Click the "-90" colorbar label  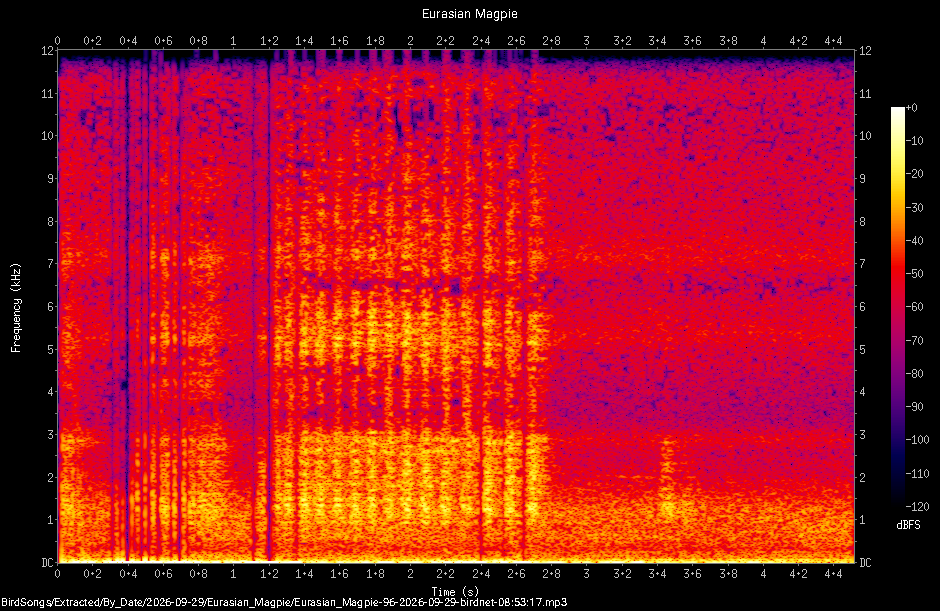914,407
